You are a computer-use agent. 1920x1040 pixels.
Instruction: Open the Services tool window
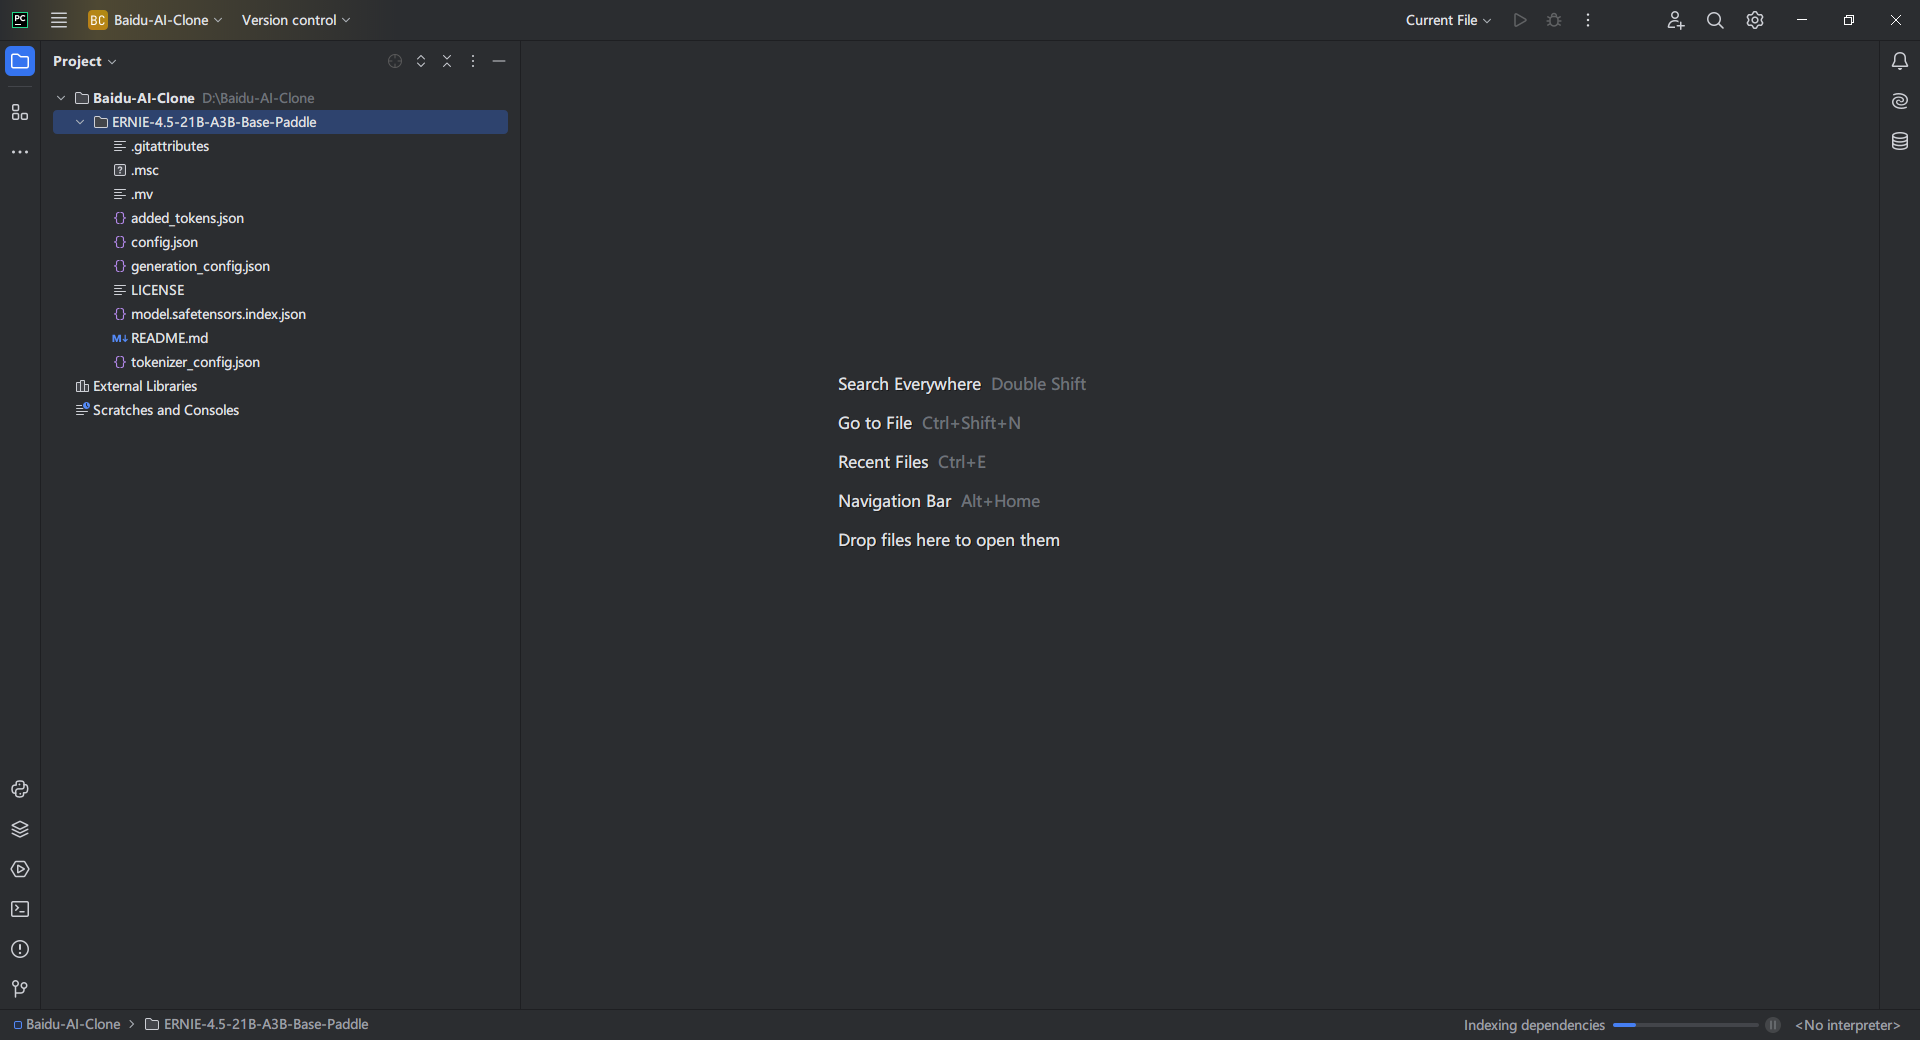20,869
